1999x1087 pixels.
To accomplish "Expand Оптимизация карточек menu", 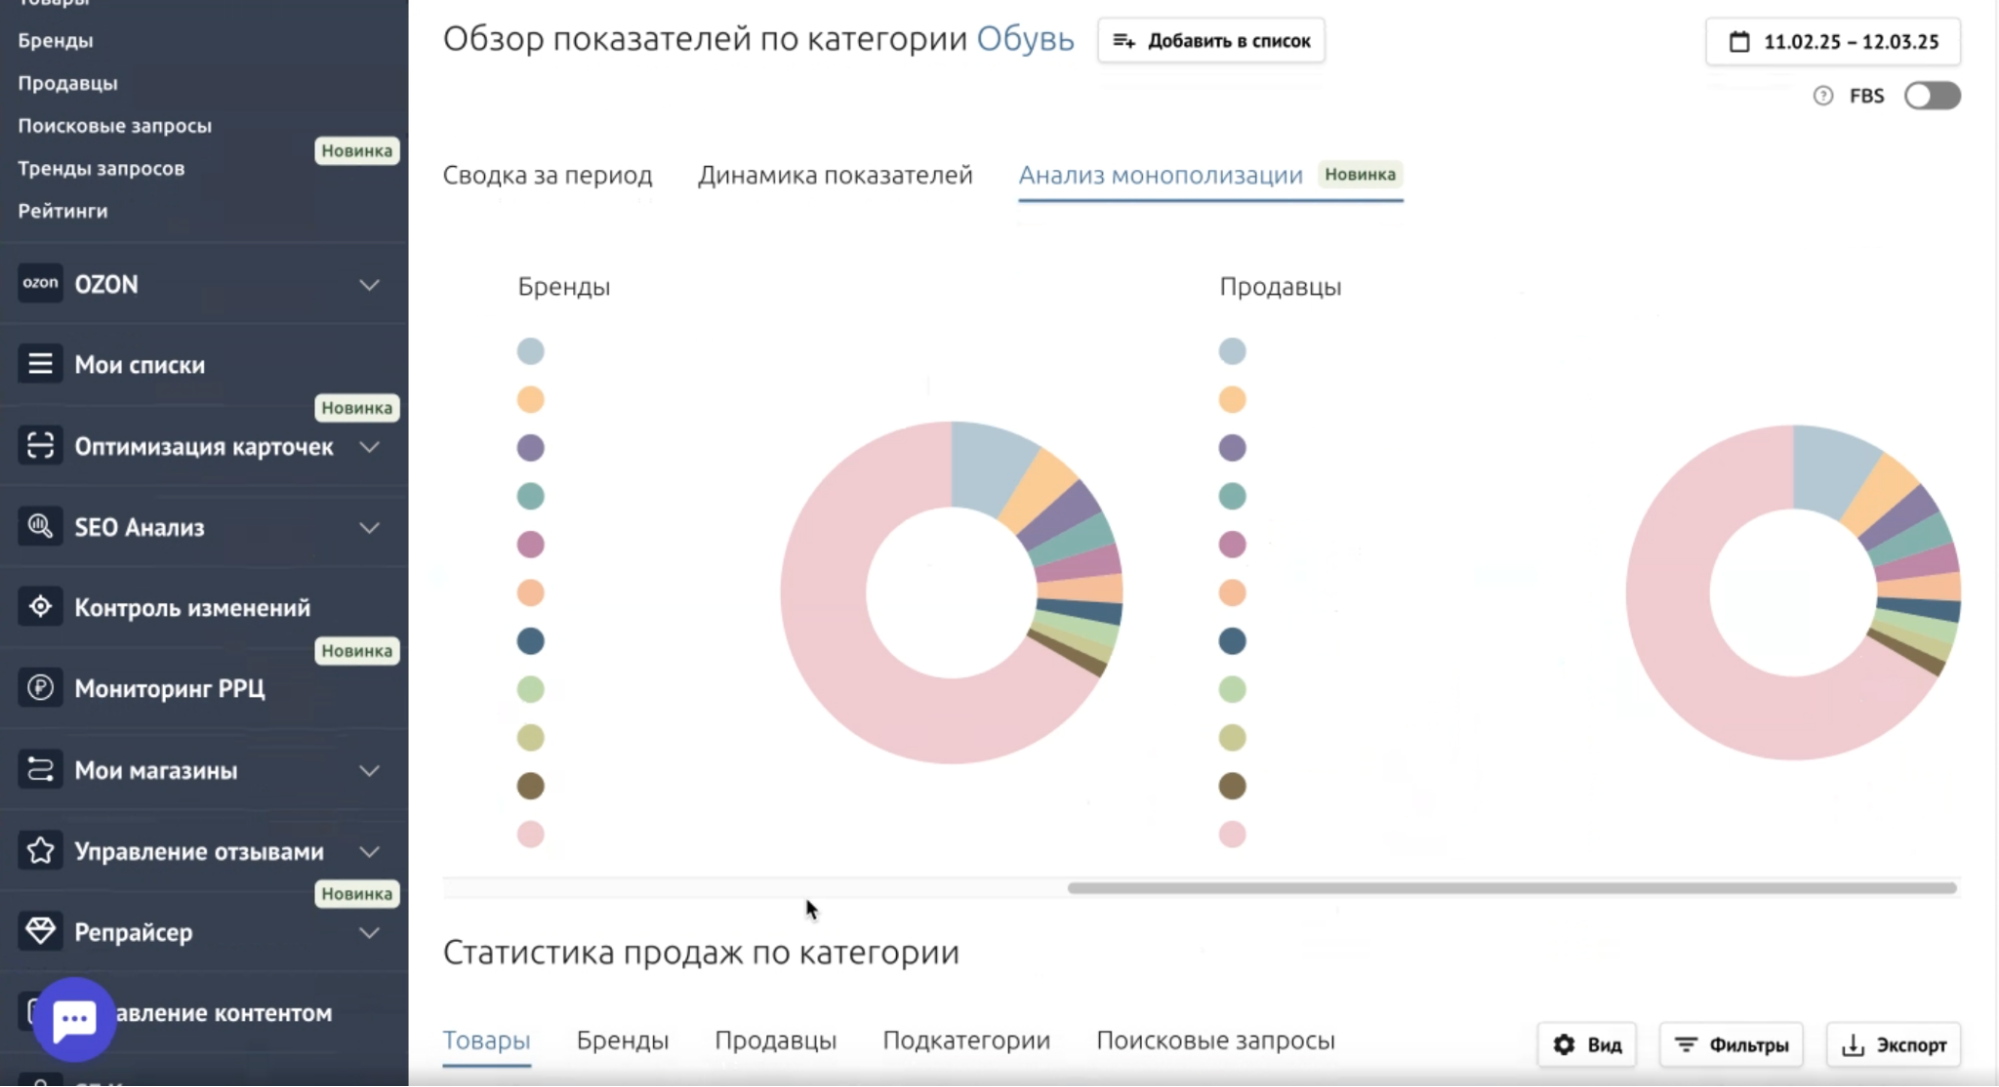I will pos(371,447).
